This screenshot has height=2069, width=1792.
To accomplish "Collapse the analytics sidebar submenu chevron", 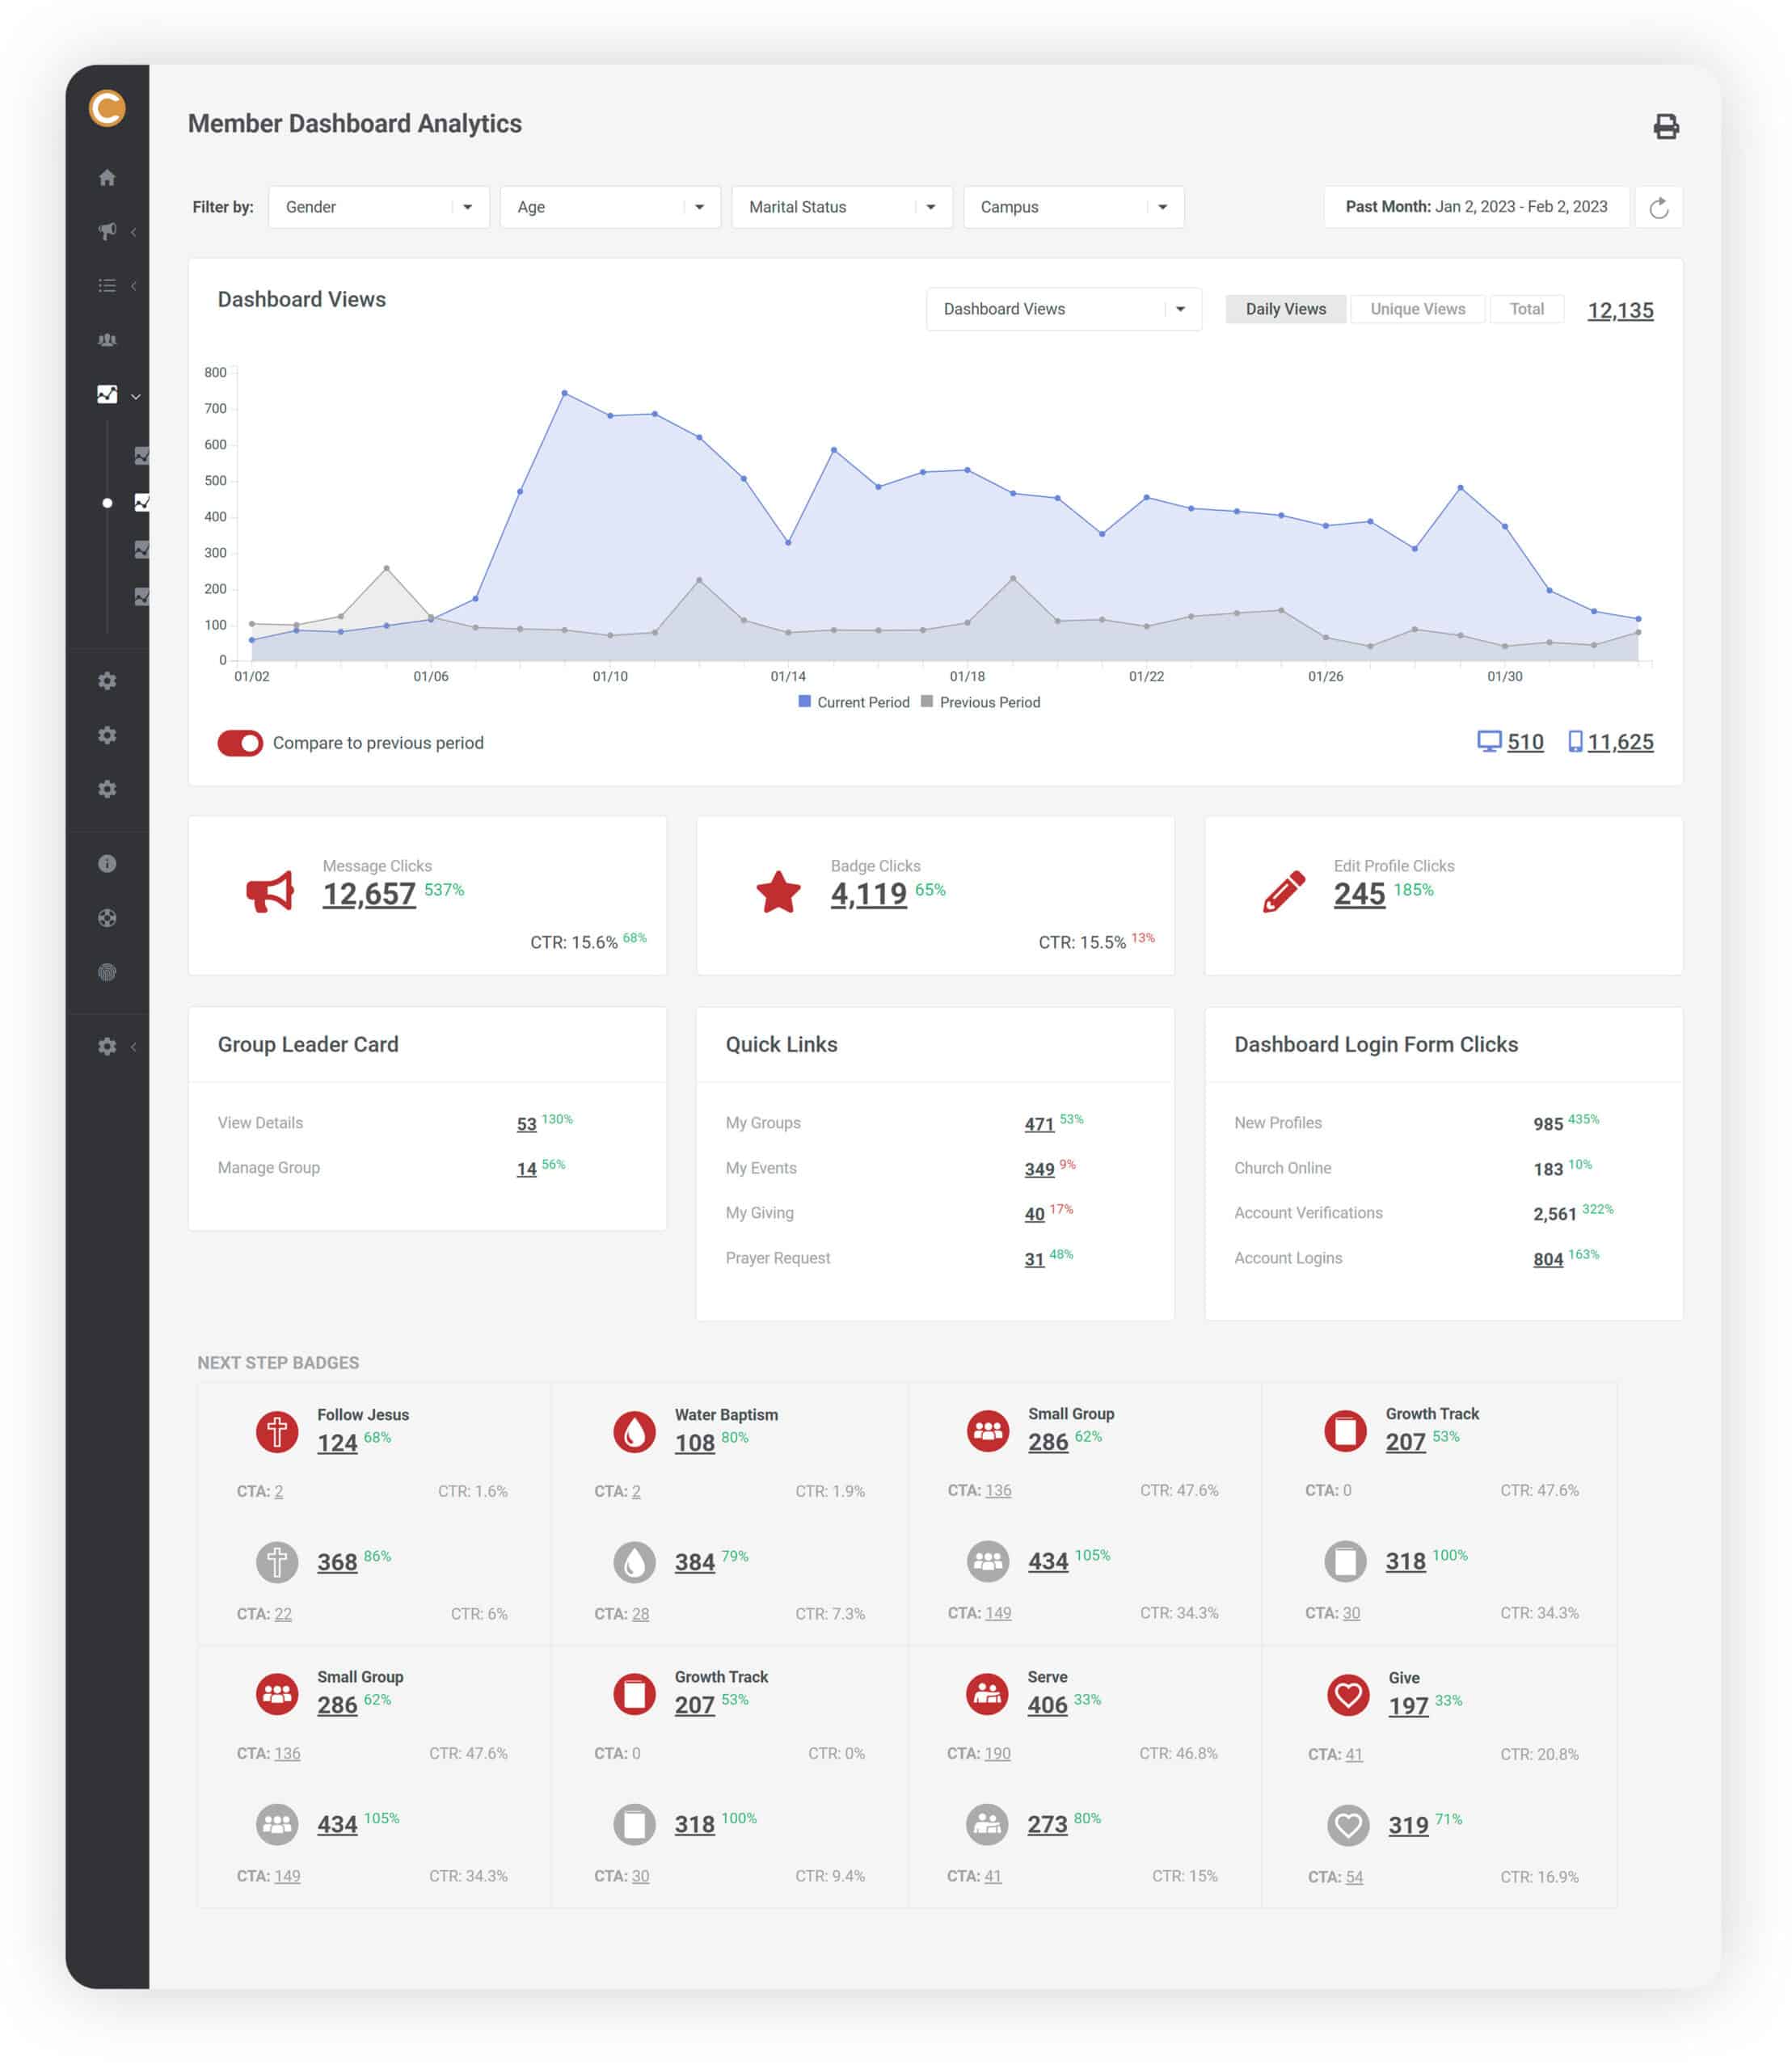I will [135, 396].
